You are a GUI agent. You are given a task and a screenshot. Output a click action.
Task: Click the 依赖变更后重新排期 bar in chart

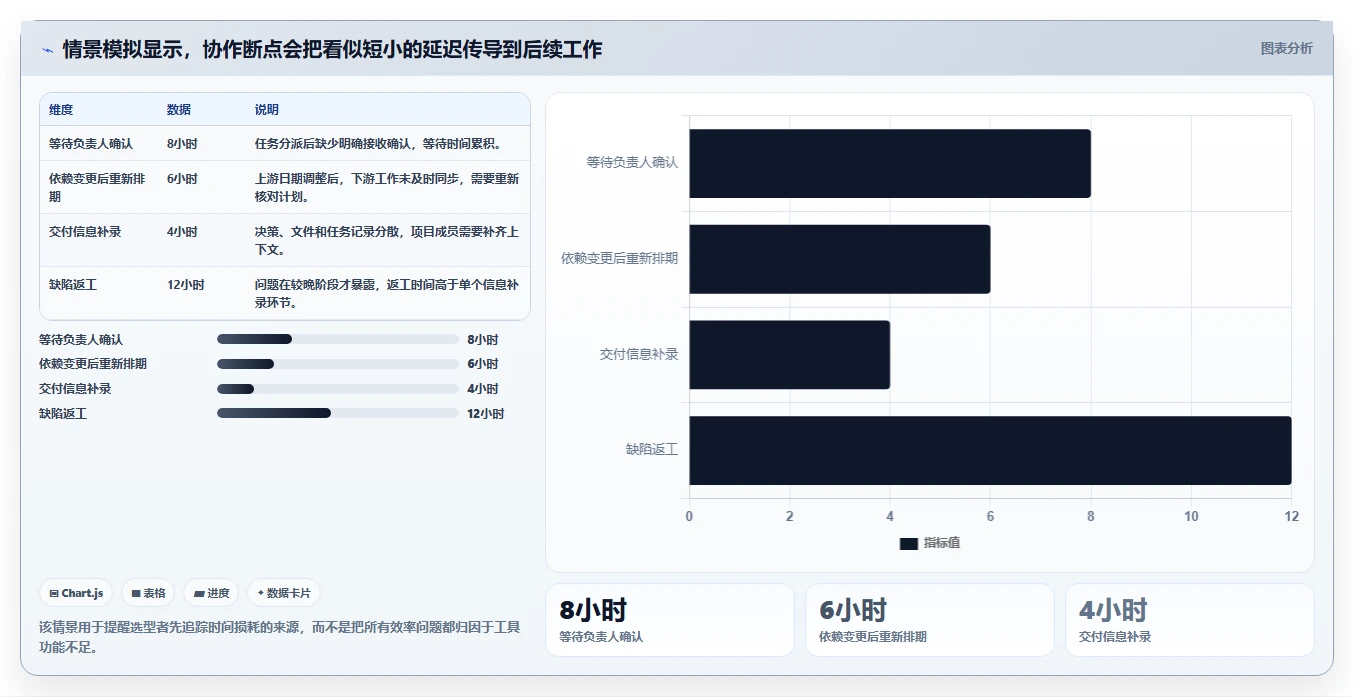point(839,259)
